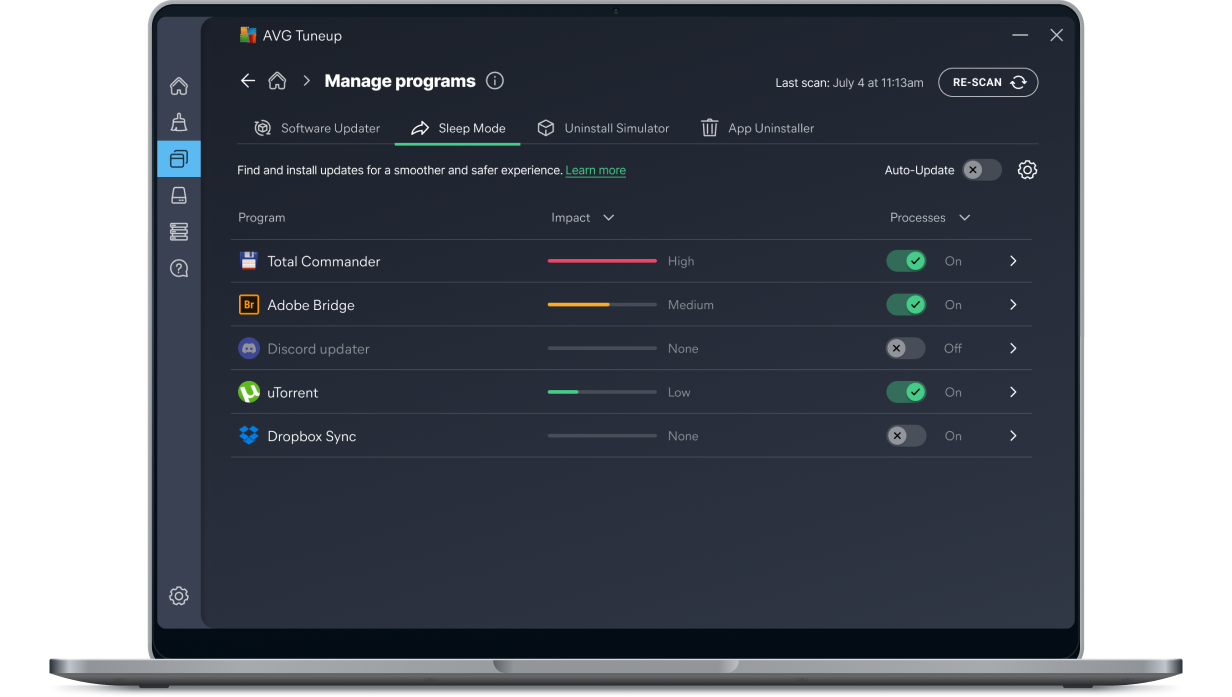This screenshot has height=697, width=1232.
Task: Enable Sleep Mode for Discord updater
Action: [x=905, y=348]
